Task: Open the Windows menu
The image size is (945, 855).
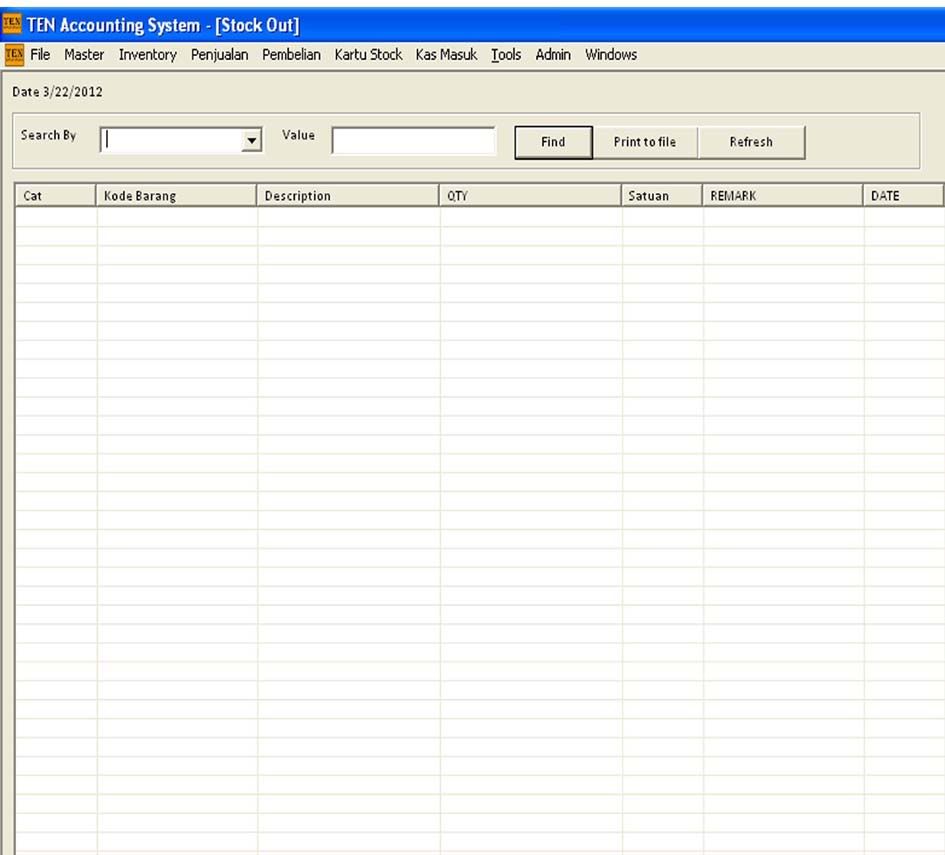Action: coord(611,55)
